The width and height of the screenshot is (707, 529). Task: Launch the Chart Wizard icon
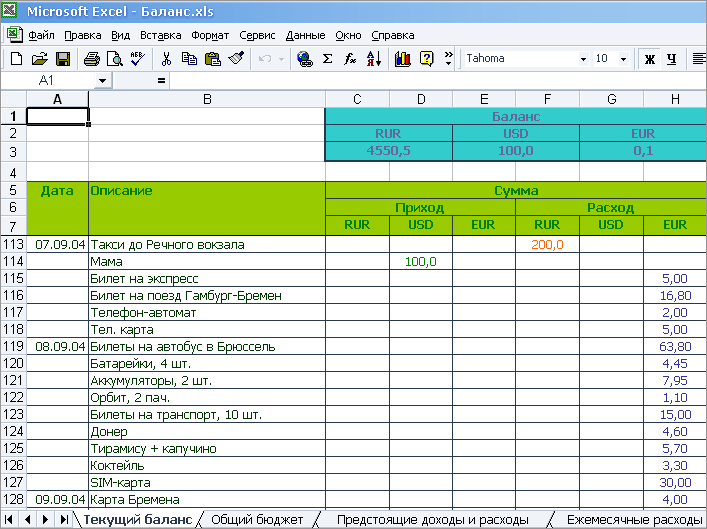coord(402,59)
